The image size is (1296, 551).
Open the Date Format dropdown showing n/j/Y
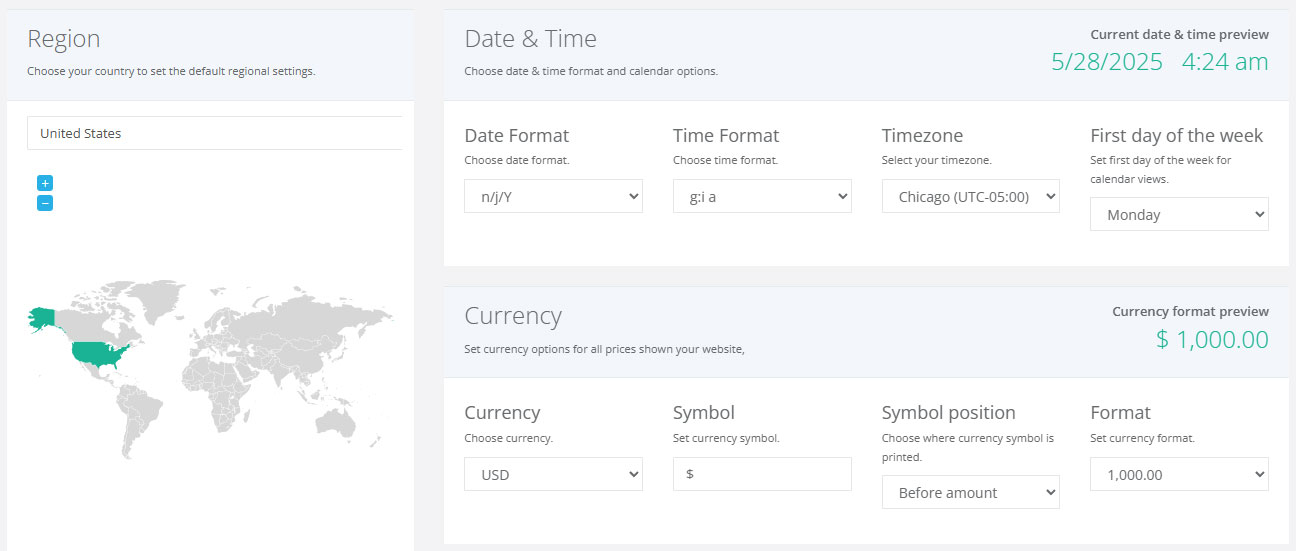click(x=553, y=196)
